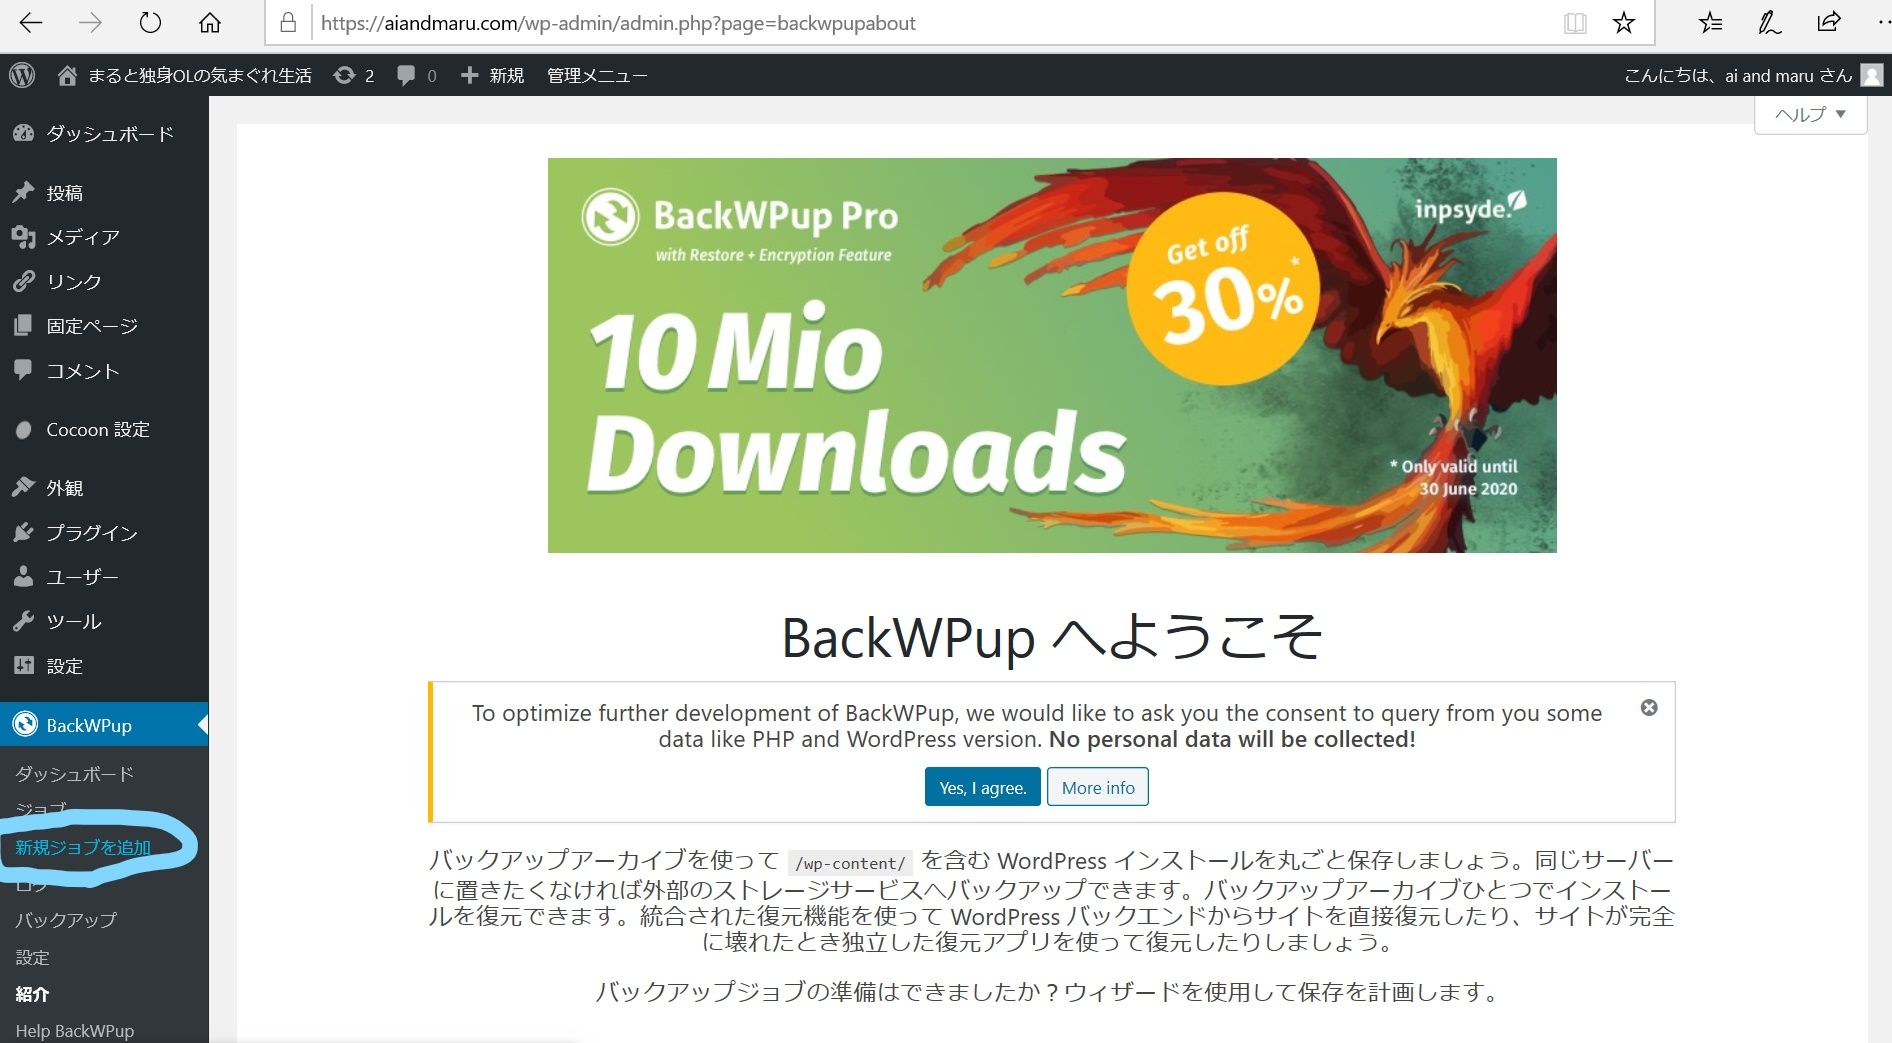Image resolution: width=1892 pixels, height=1043 pixels.
Task: Open the favorites hub icon
Action: coord(1710,23)
